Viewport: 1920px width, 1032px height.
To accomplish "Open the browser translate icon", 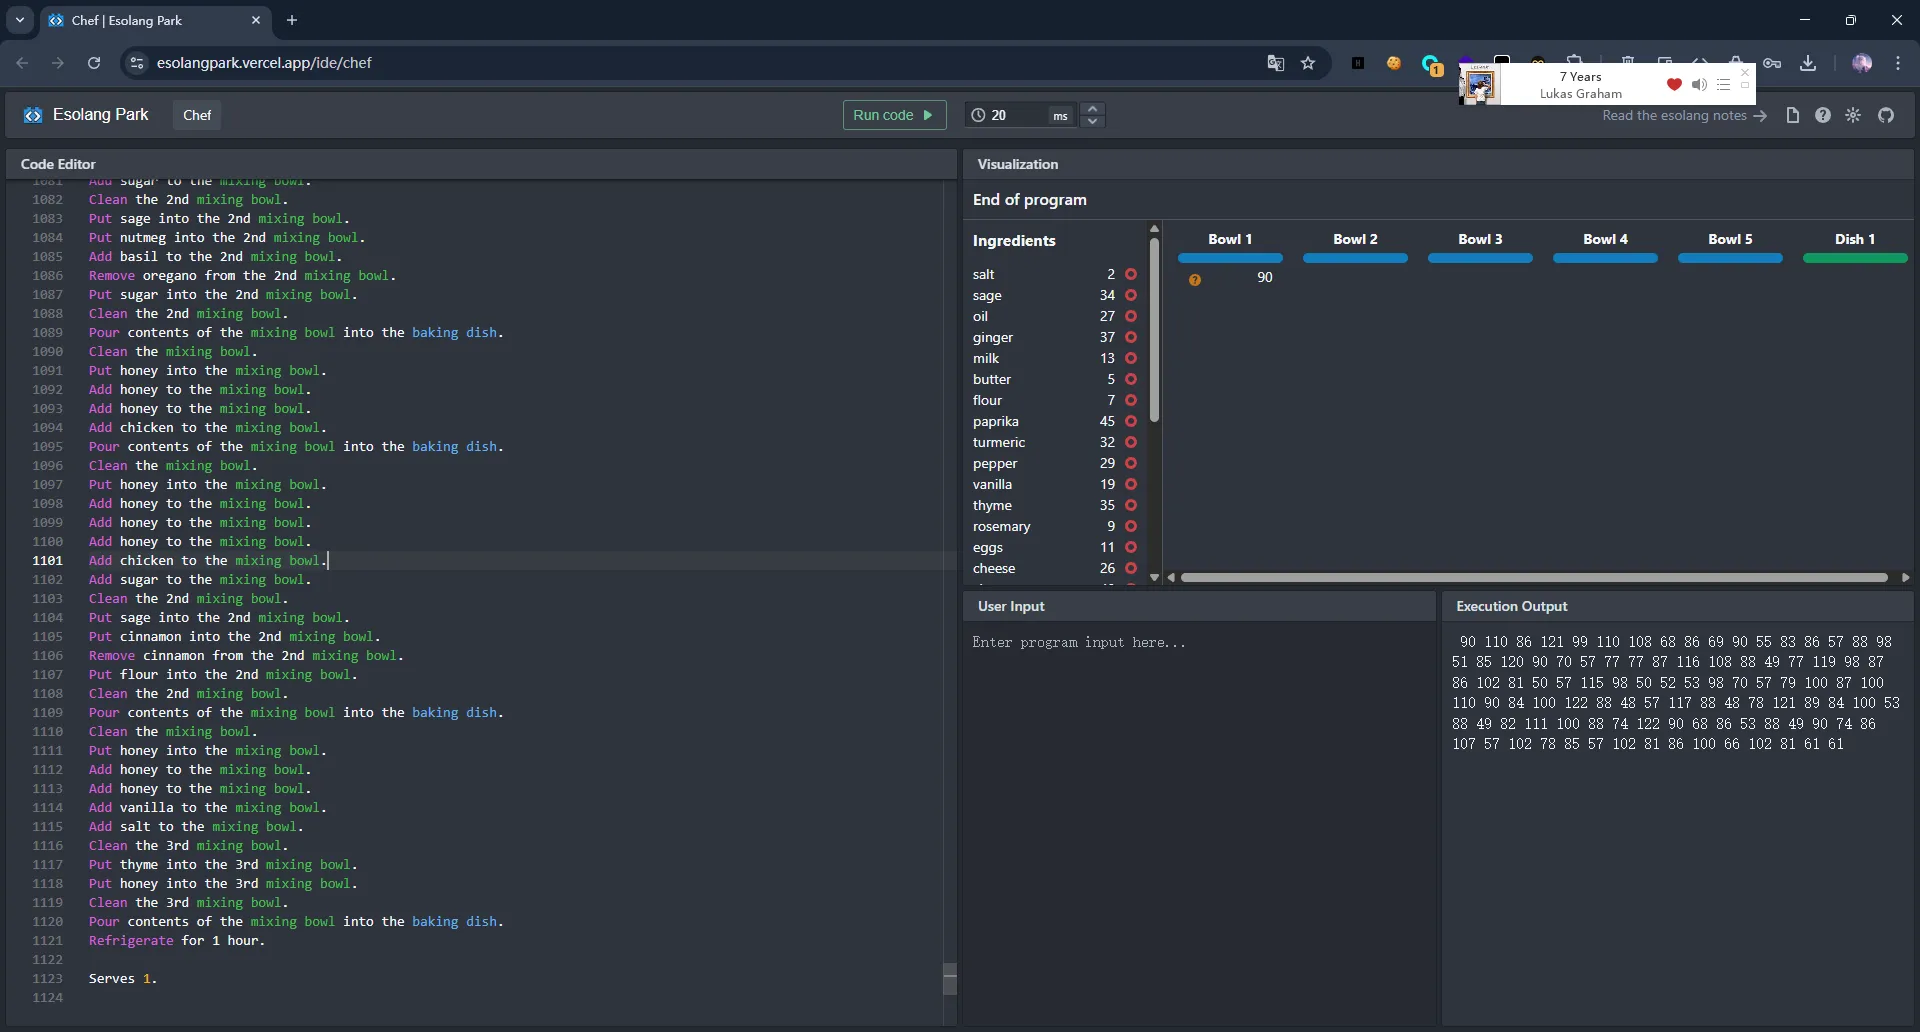I will point(1275,63).
